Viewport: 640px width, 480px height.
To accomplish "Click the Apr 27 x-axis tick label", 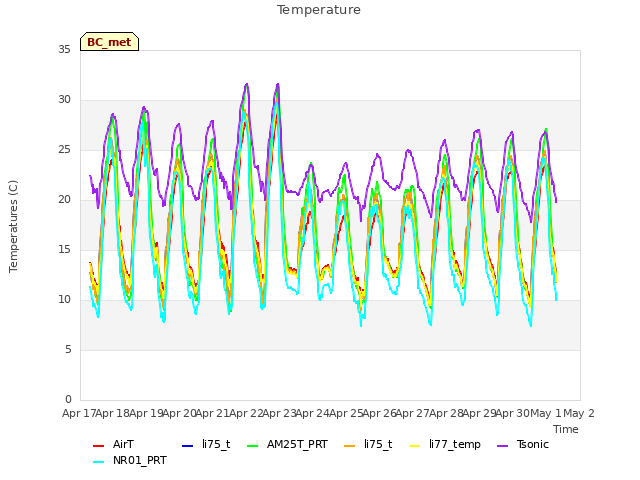I will tap(413, 413).
